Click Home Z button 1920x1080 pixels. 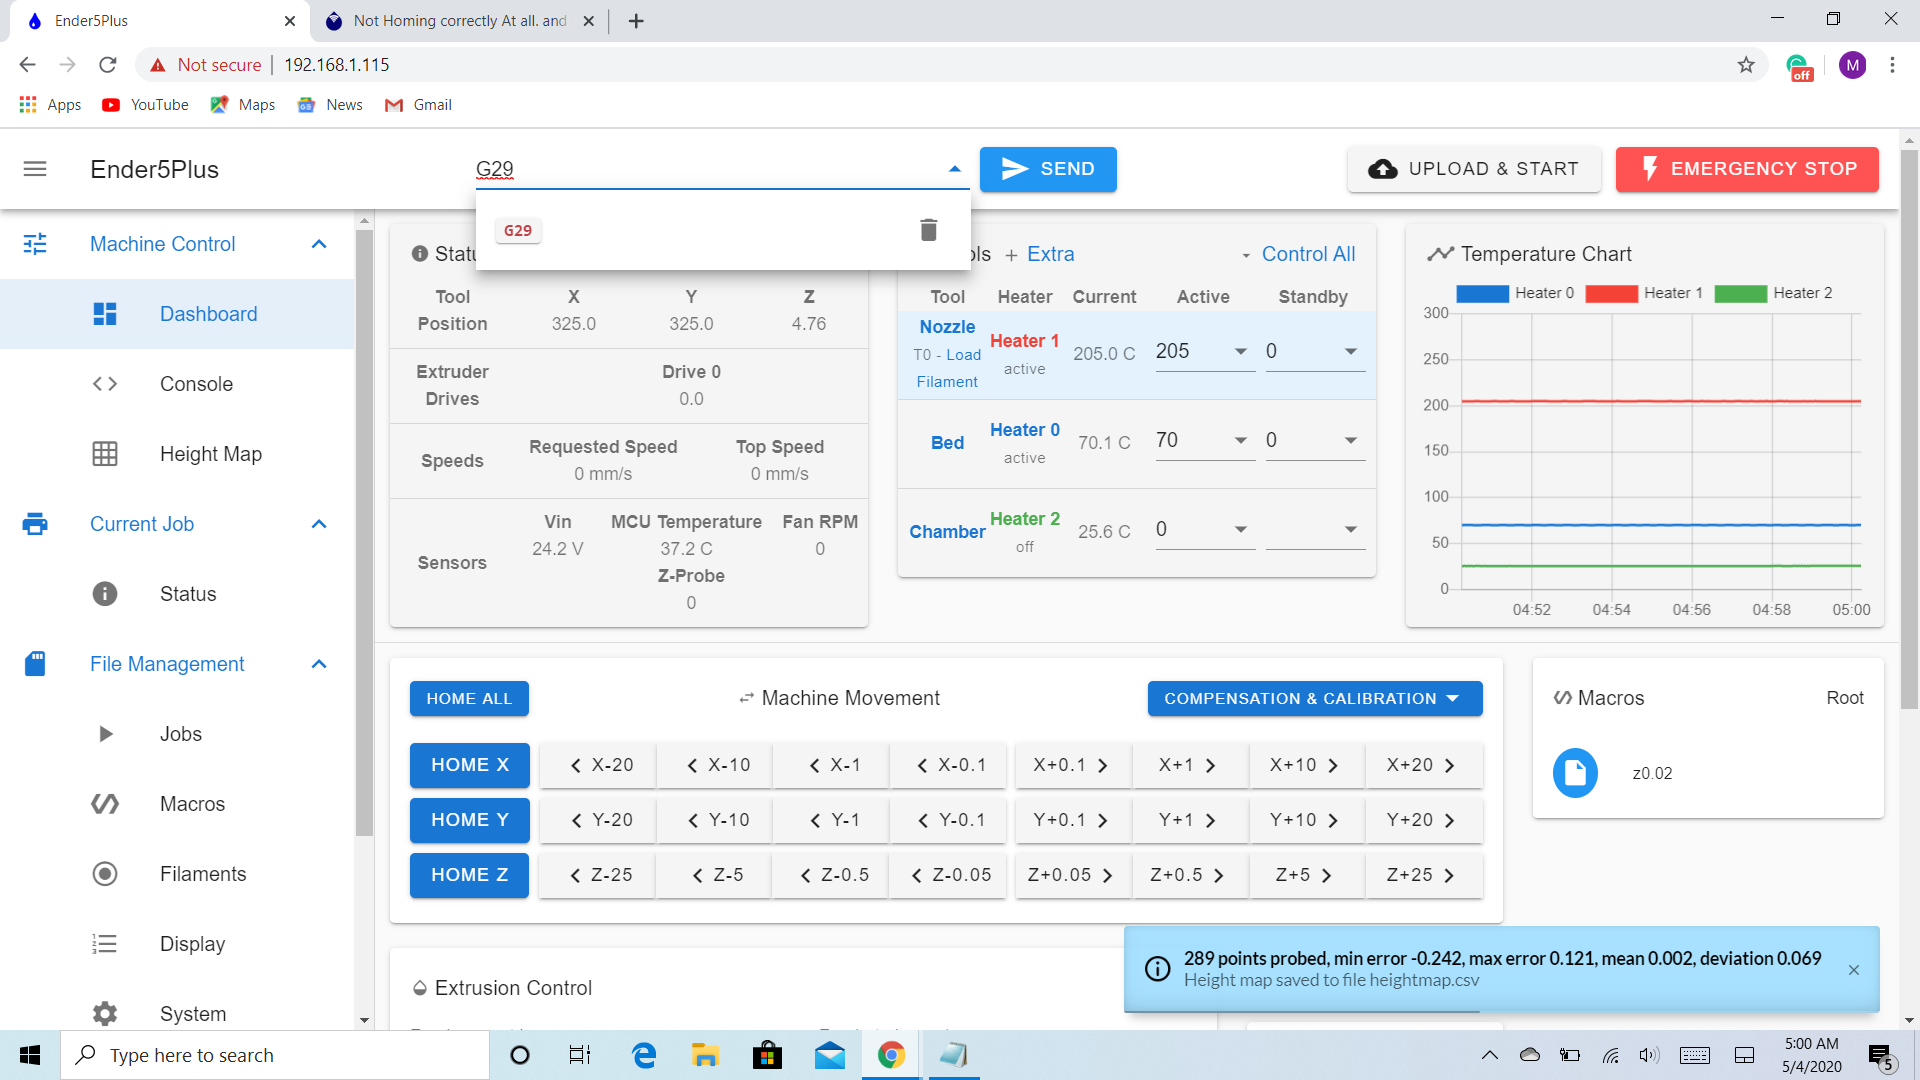pos(469,875)
